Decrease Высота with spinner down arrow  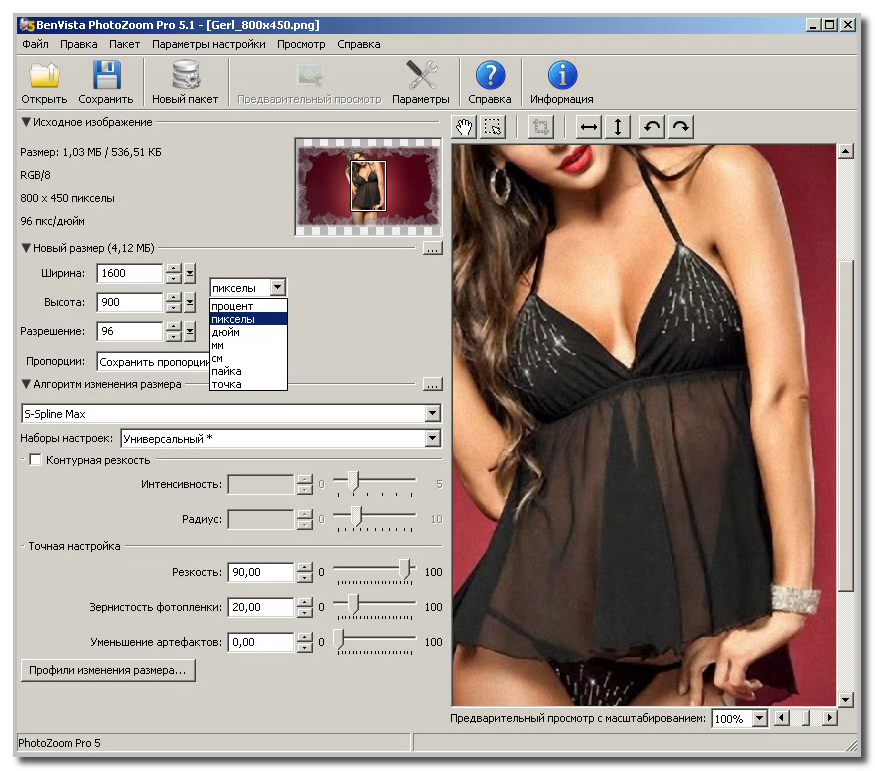pos(174,307)
